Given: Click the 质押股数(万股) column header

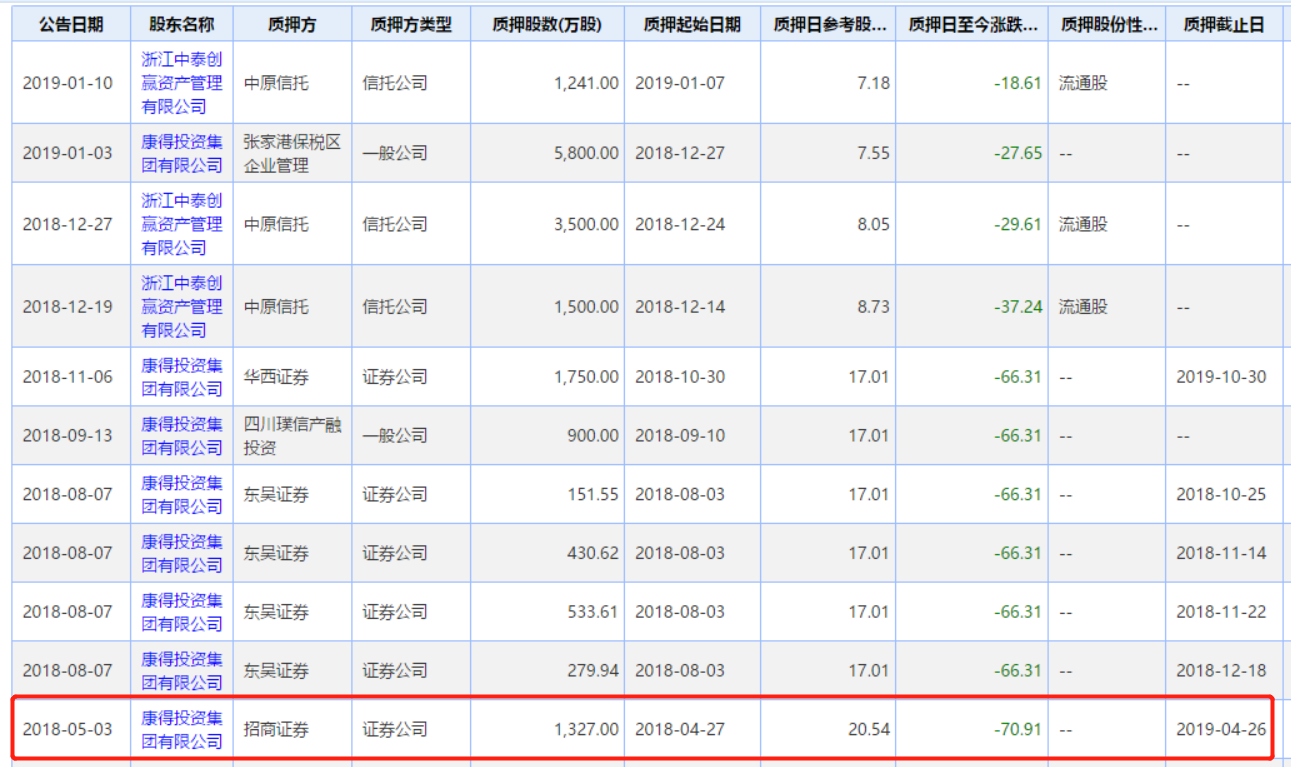Looking at the screenshot, I should click(x=547, y=25).
